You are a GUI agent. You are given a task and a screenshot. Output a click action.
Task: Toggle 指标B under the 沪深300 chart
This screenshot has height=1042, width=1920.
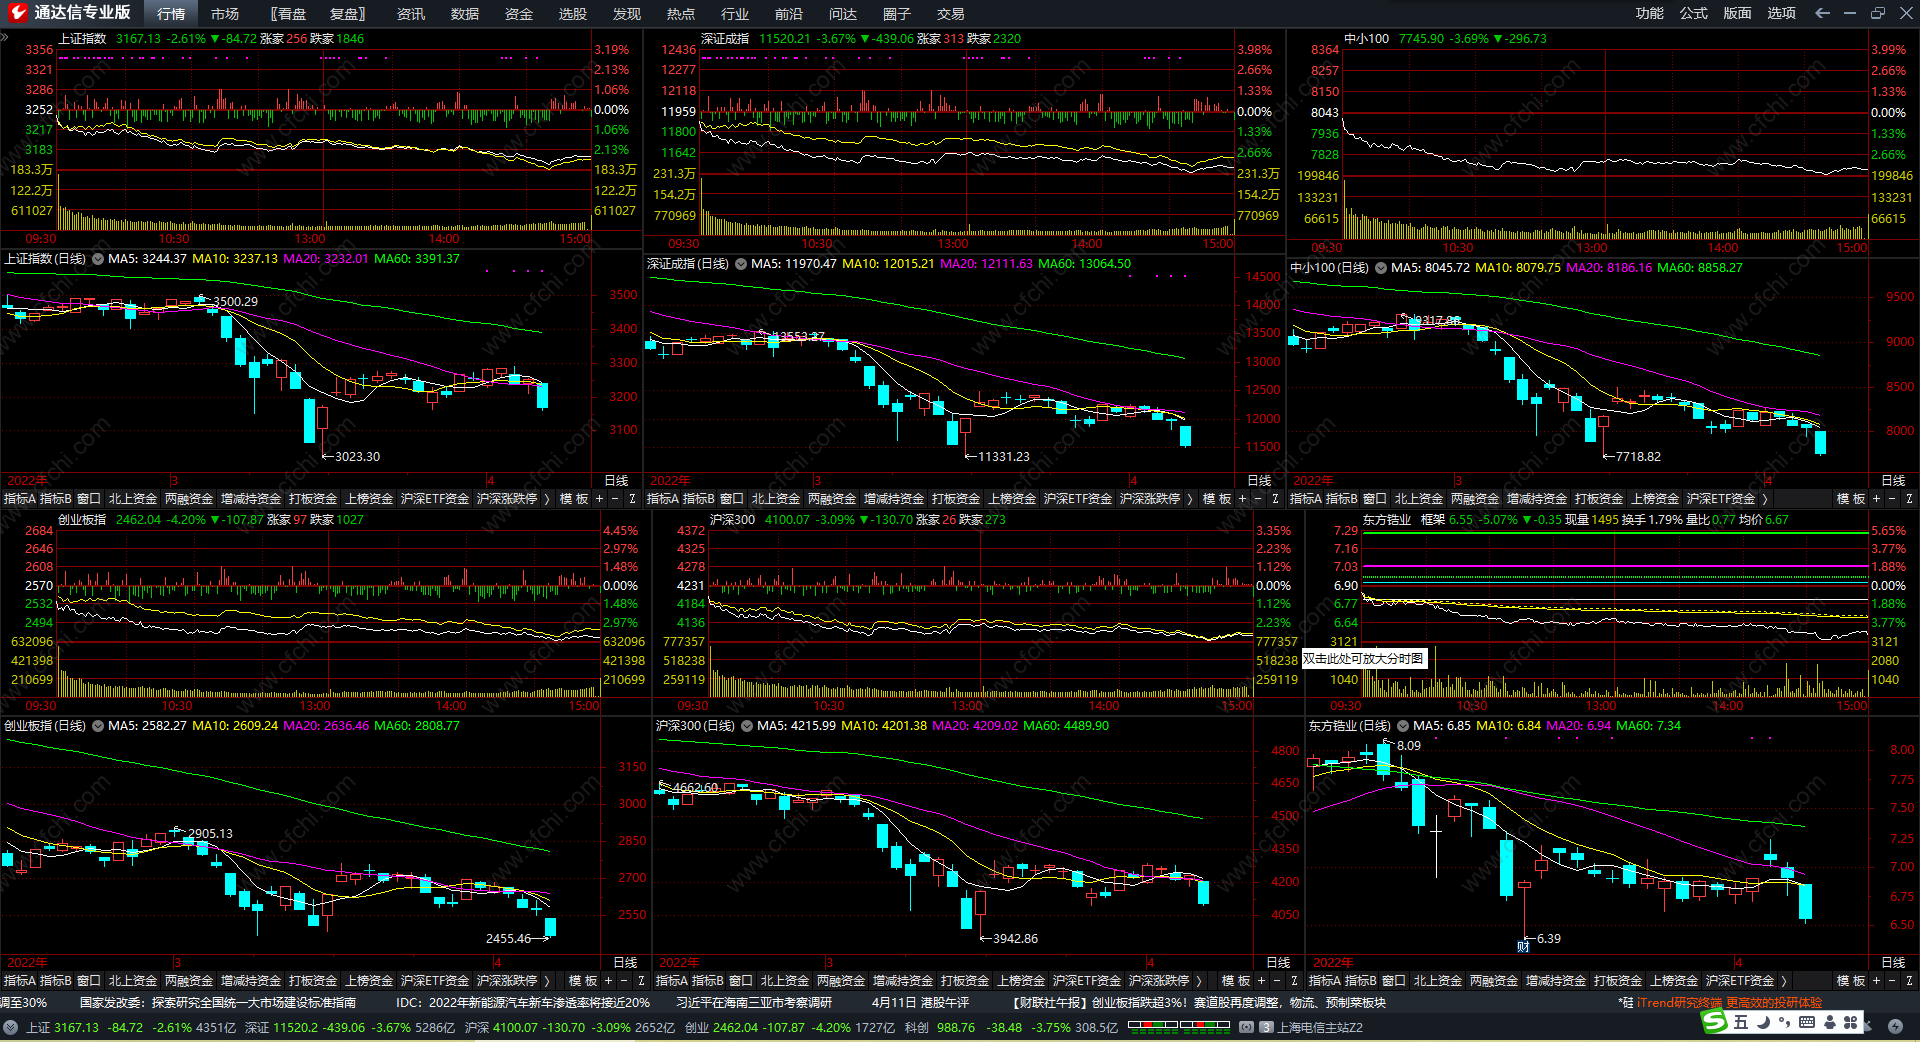point(707,981)
